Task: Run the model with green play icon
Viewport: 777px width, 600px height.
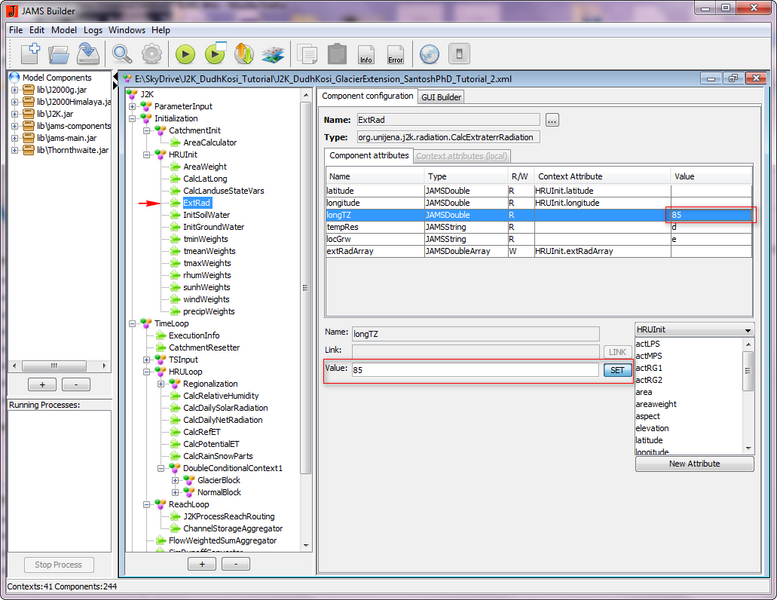Action: pos(185,54)
